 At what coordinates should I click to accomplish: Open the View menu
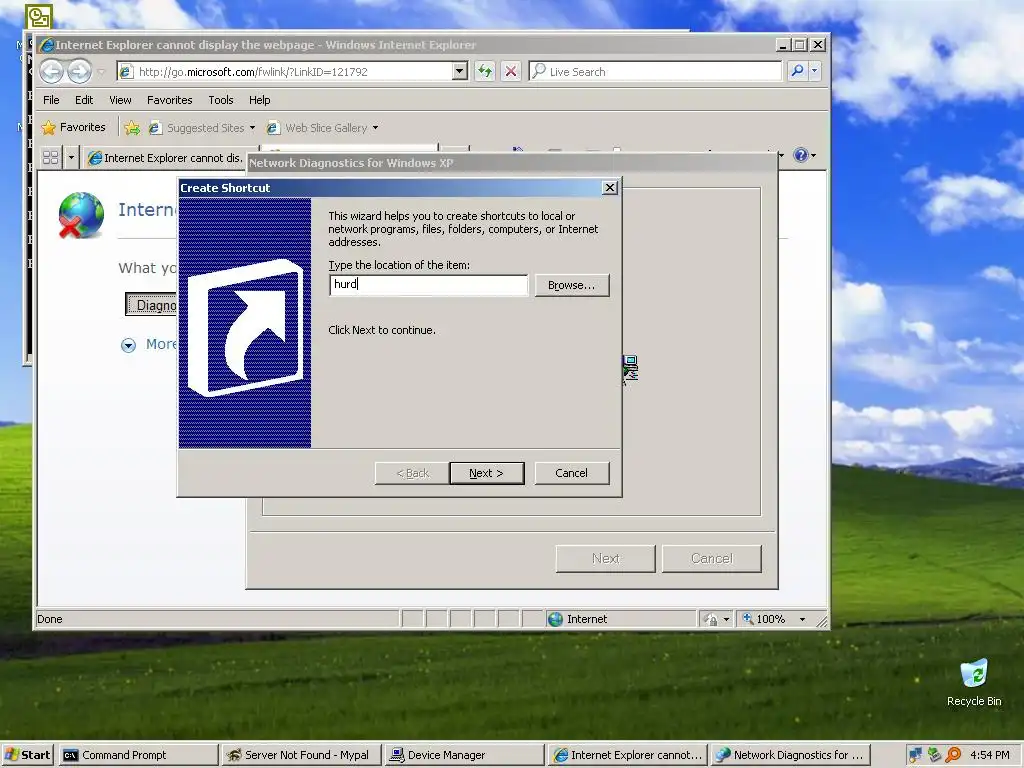coord(120,100)
